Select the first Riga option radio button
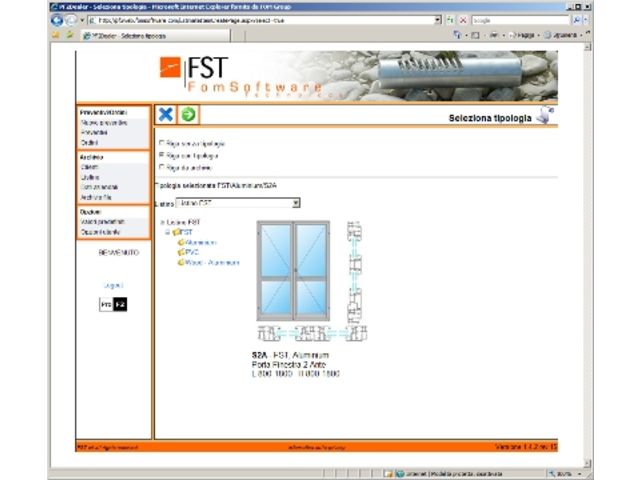This screenshot has width=640, height=480. (162, 144)
